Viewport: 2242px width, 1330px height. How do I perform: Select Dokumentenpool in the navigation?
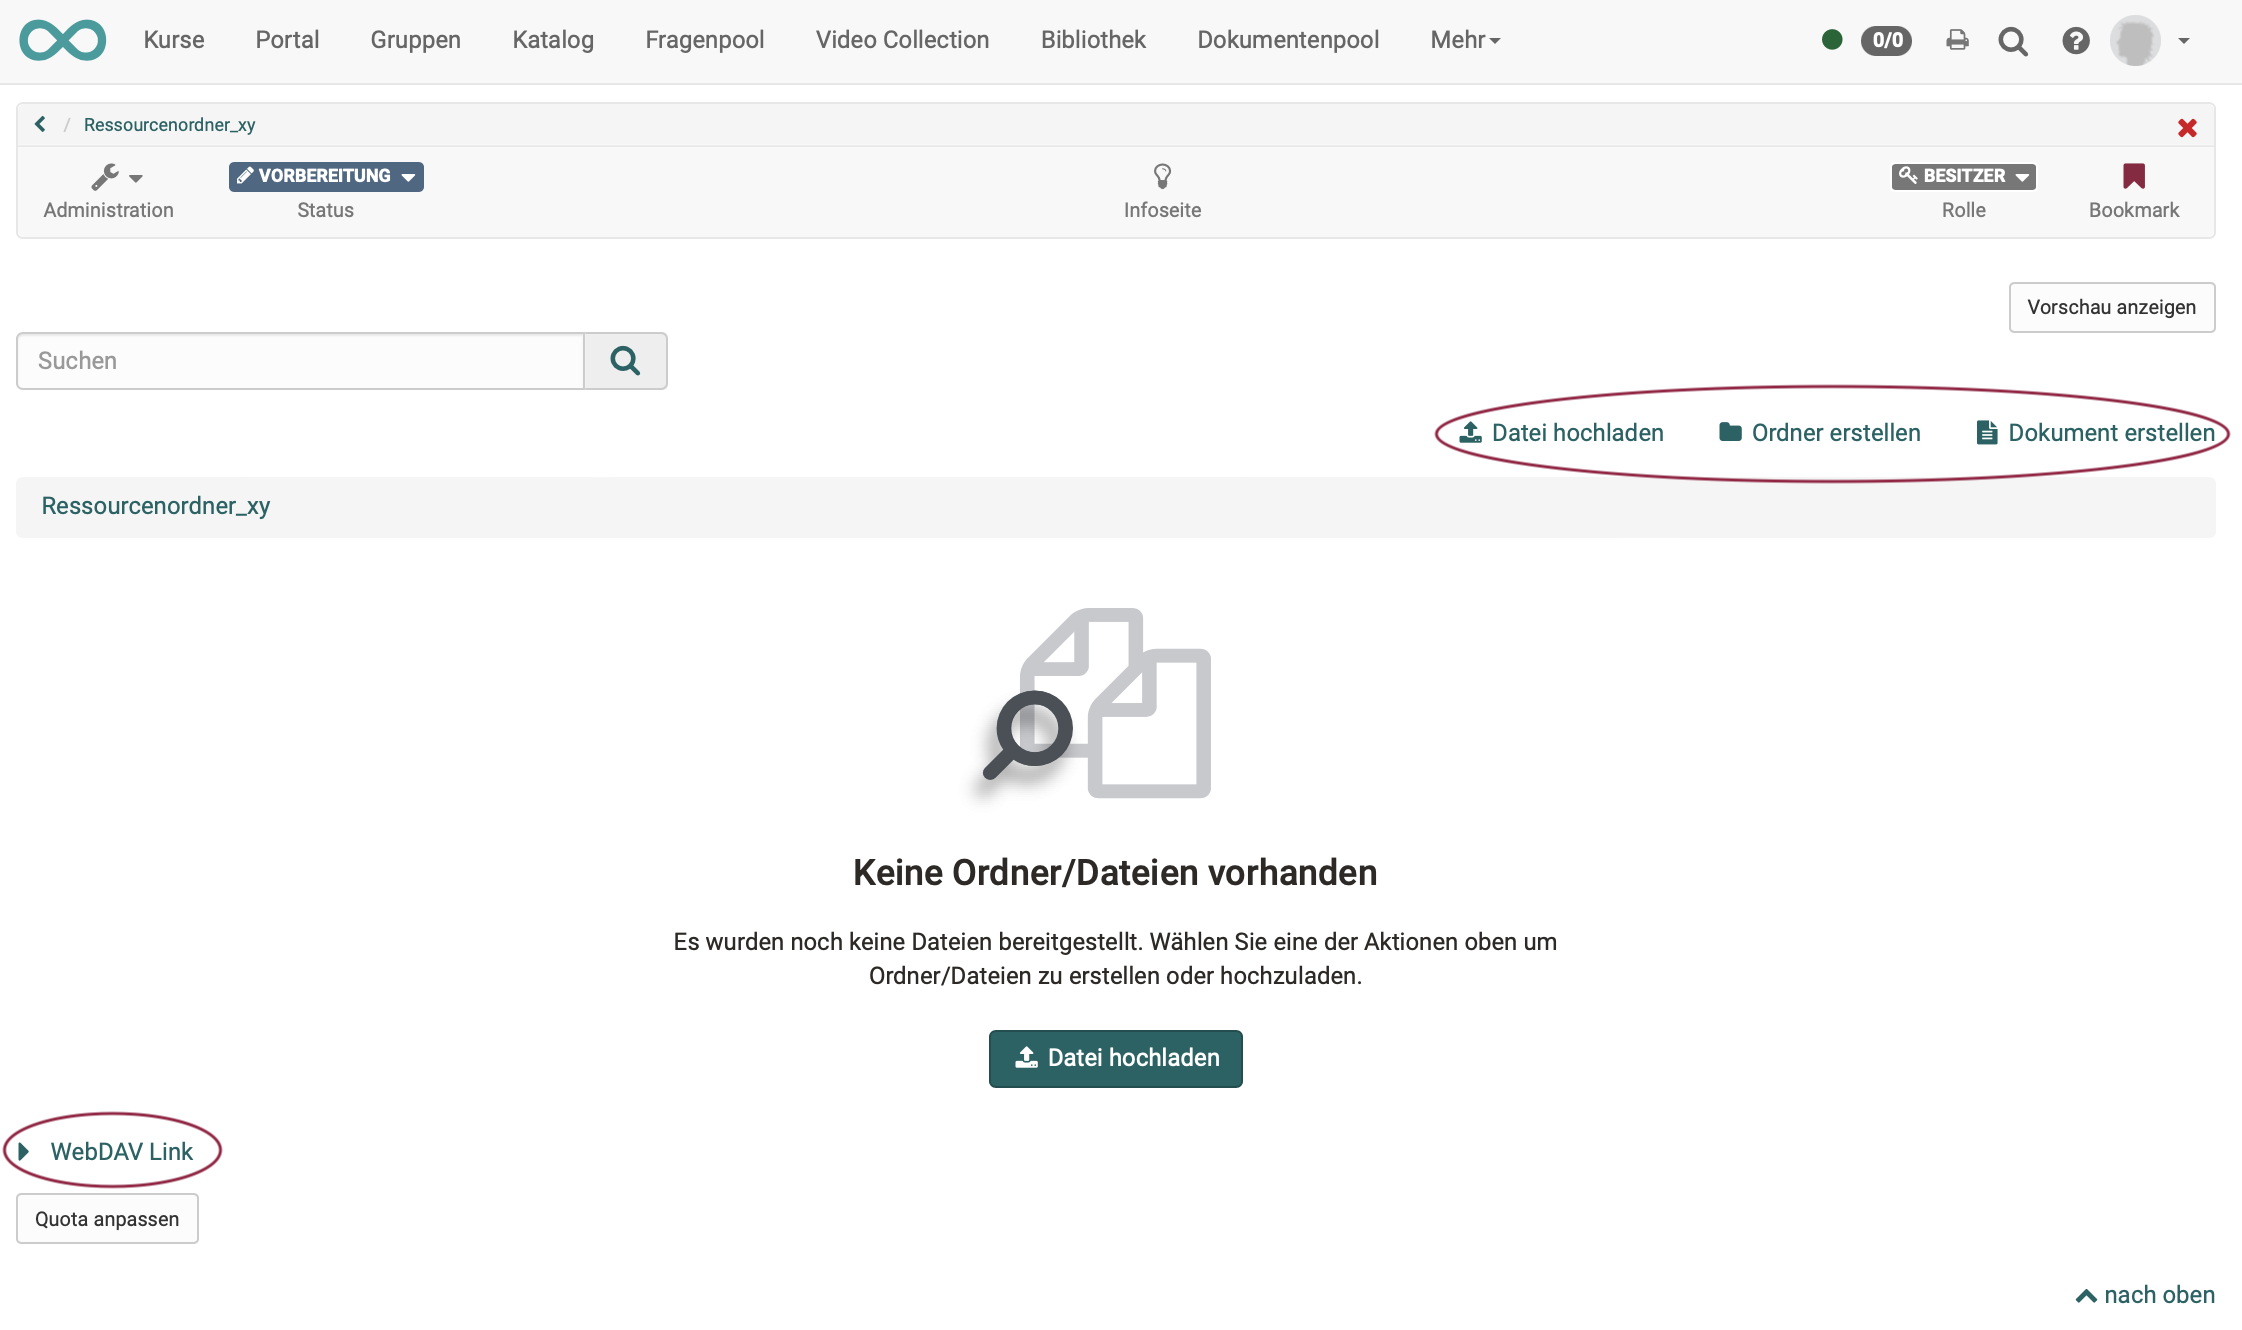pos(1289,40)
